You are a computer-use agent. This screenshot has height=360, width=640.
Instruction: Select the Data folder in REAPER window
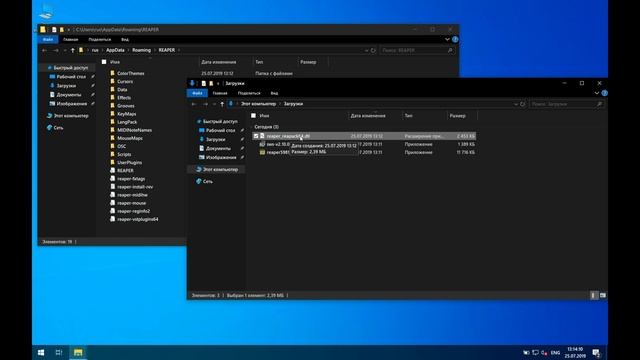[122, 90]
